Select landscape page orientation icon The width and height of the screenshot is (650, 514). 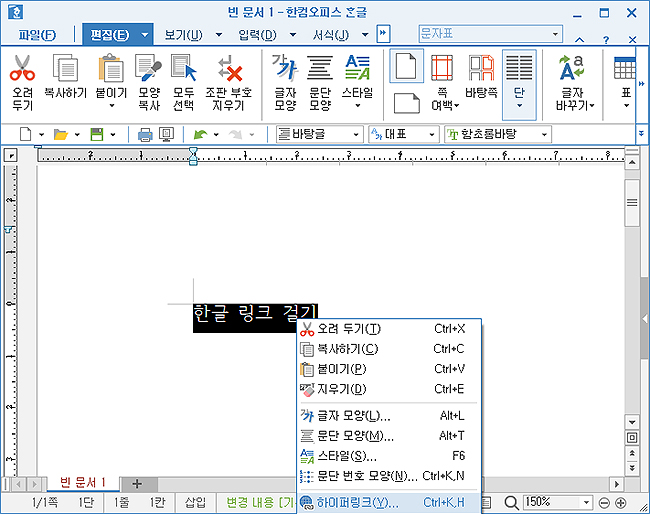click(406, 103)
